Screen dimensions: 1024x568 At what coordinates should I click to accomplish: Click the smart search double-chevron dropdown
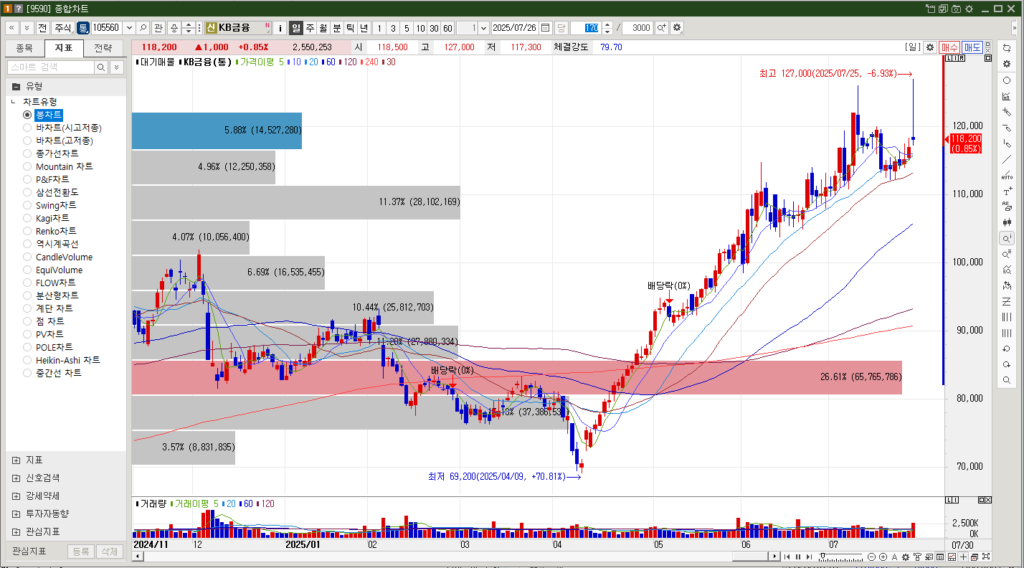coord(116,67)
